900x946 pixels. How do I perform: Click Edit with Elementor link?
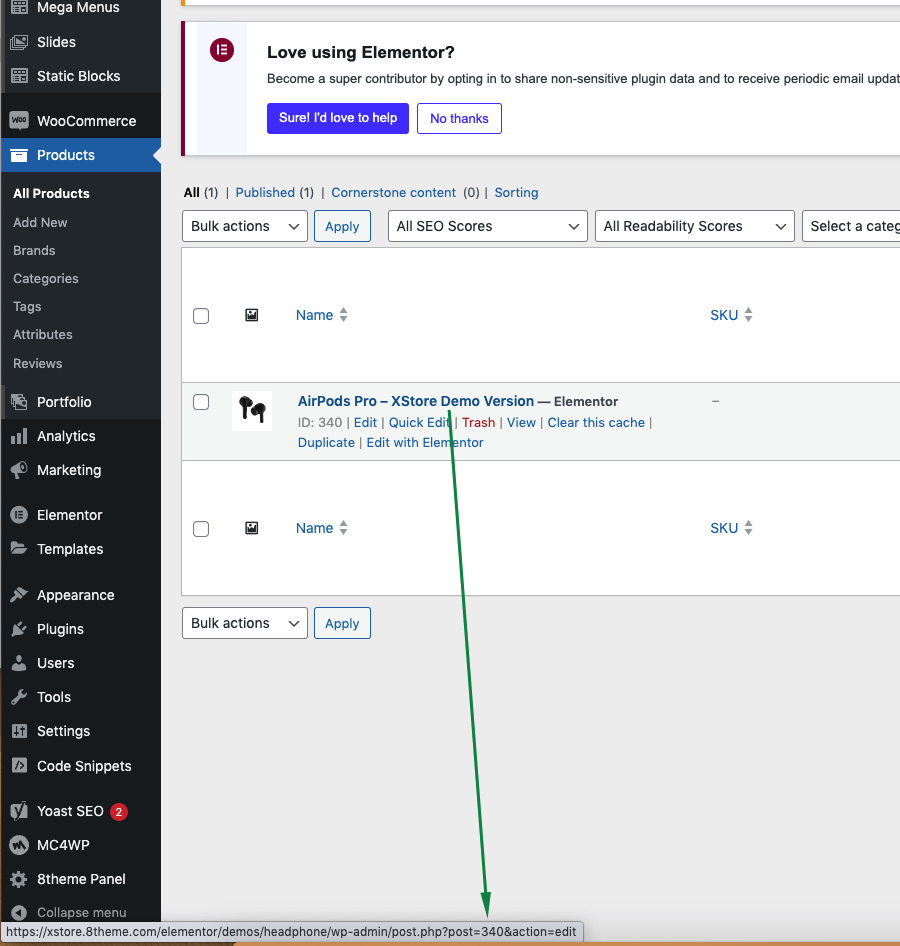coord(425,442)
